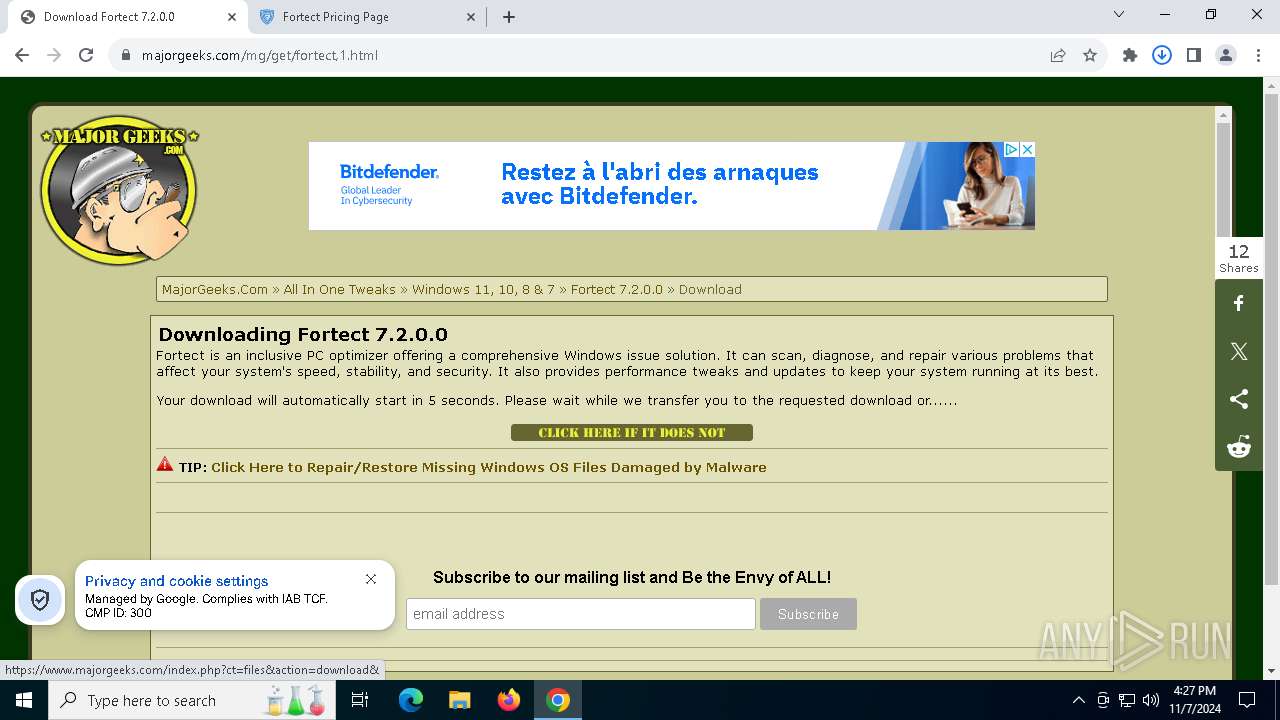Click Privacy and cookie settings link

[x=177, y=581]
